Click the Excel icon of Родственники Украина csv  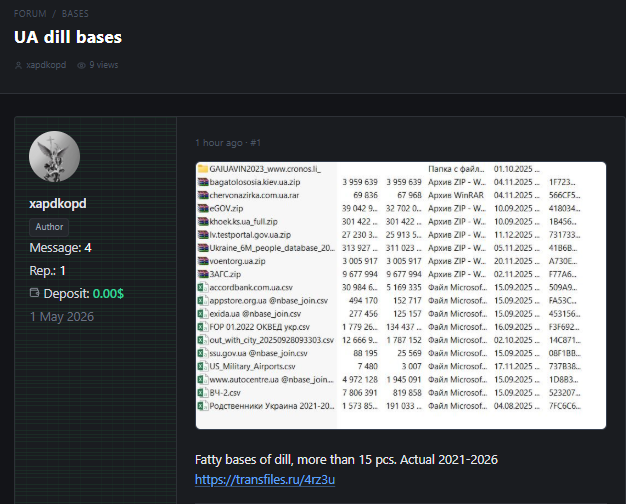[x=203, y=406]
